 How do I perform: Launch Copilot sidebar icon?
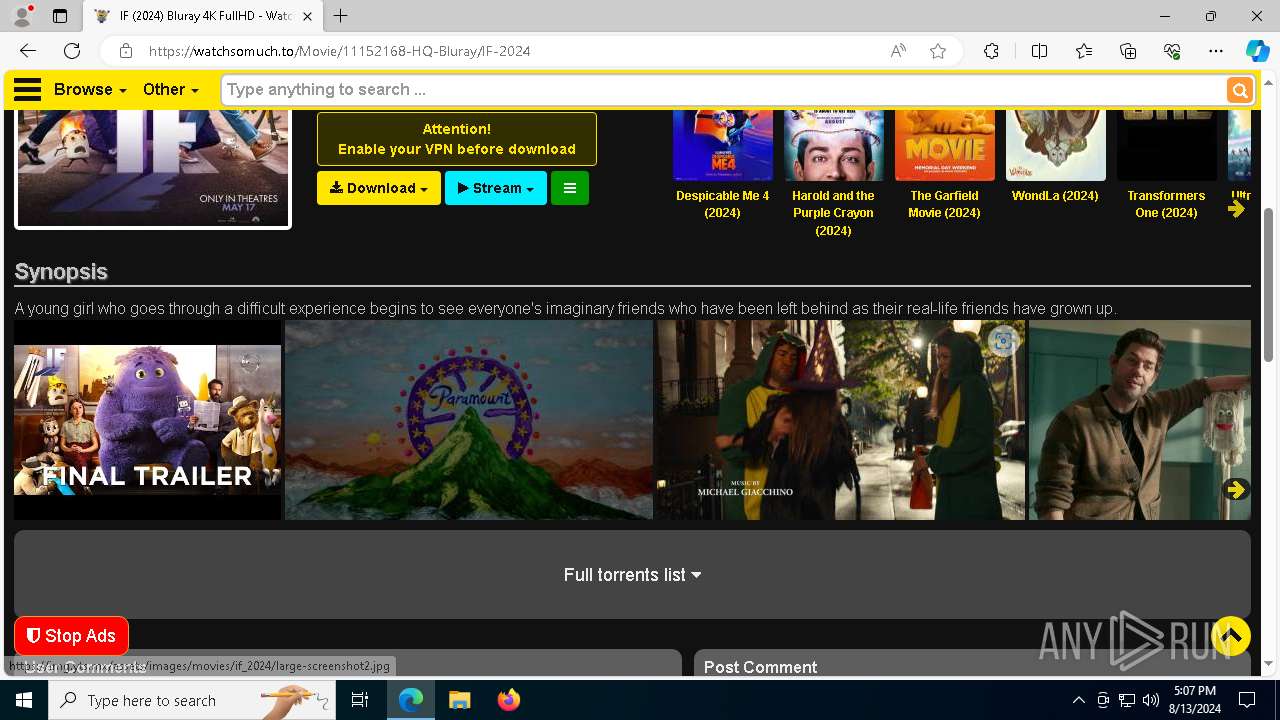click(1257, 51)
